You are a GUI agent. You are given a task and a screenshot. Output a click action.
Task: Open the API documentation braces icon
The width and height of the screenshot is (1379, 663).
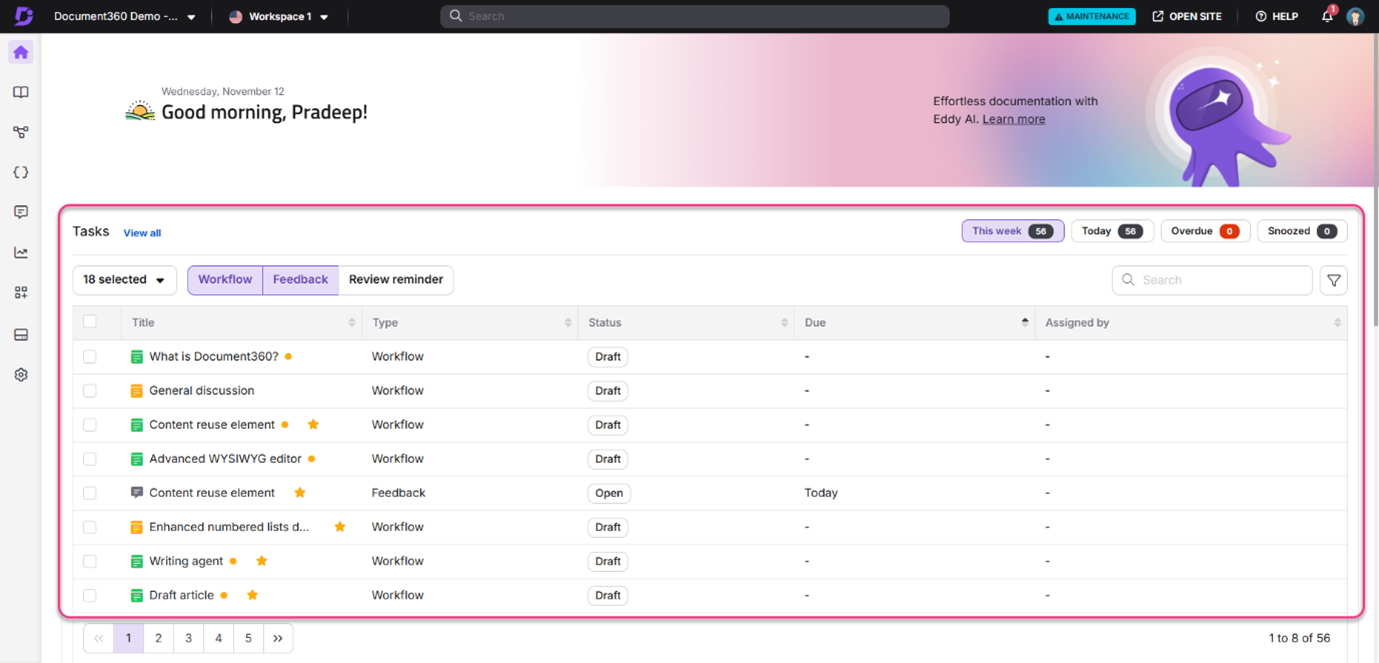click(21, 172)
